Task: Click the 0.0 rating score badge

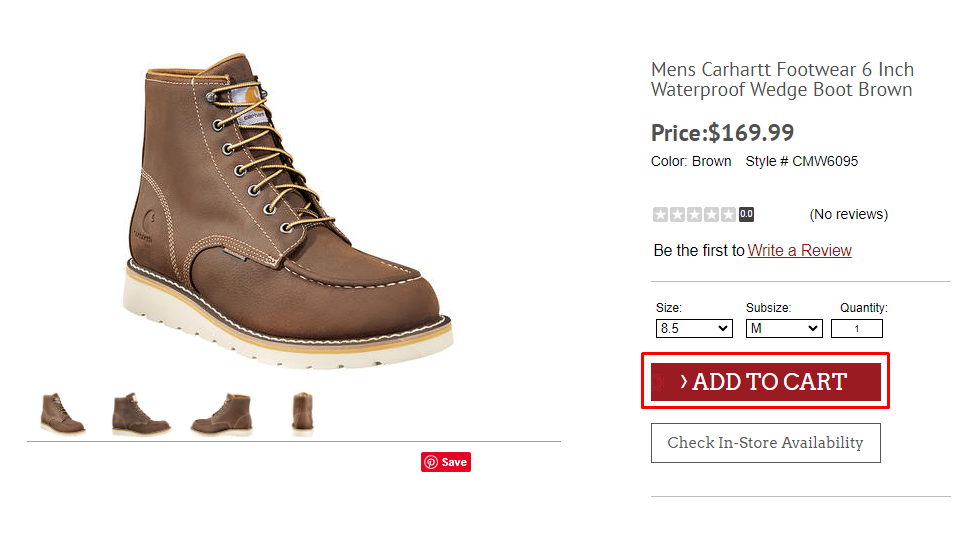Action: tap(746, 214)
